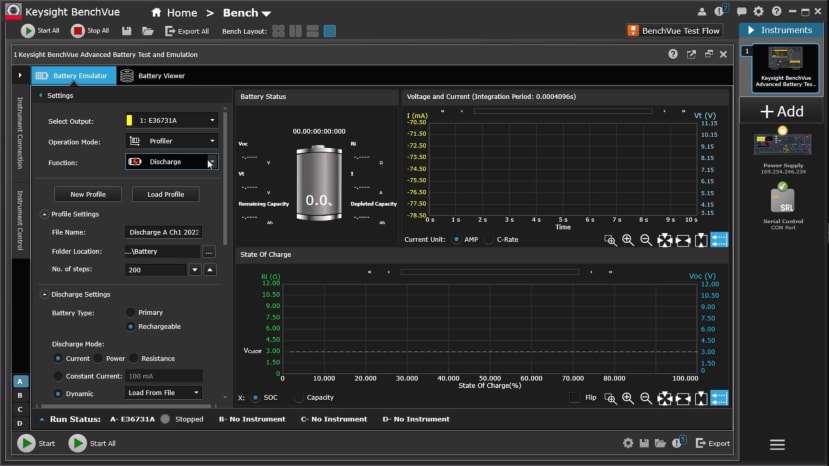Go to Home in the breadcrumb
The image size is (829, 466).
tap(174, 13)
